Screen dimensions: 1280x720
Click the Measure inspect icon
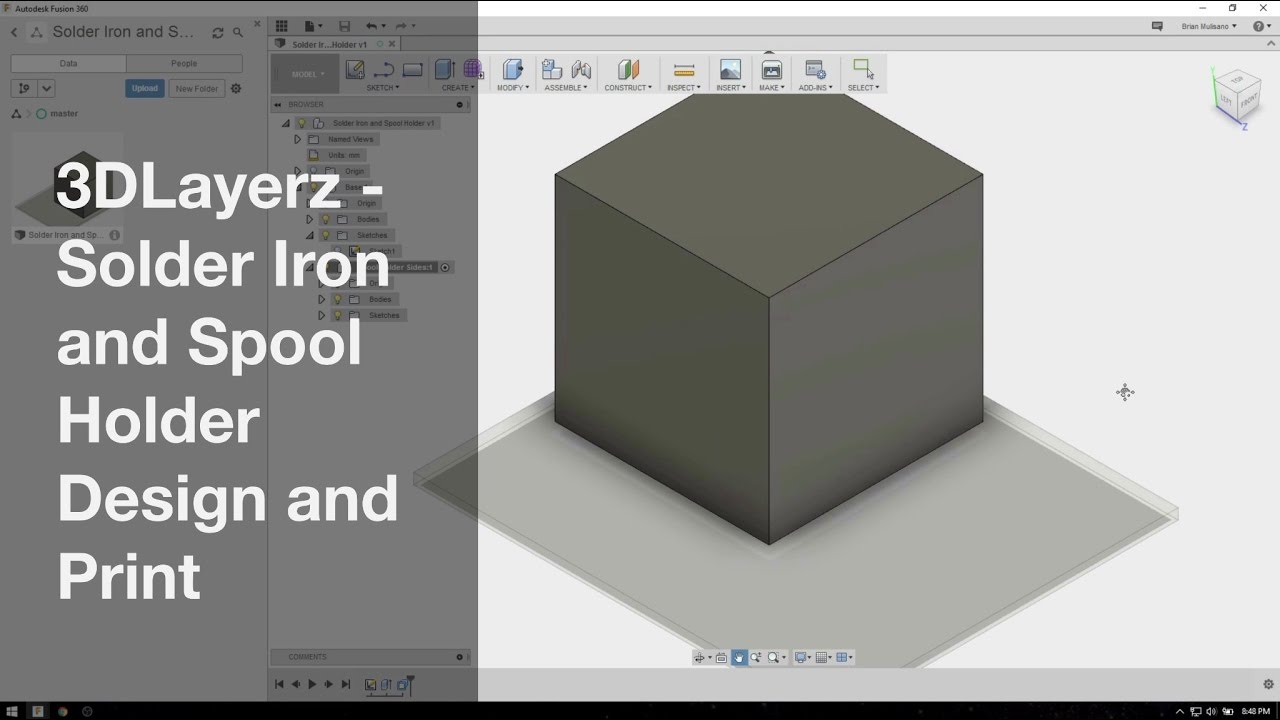684,70
